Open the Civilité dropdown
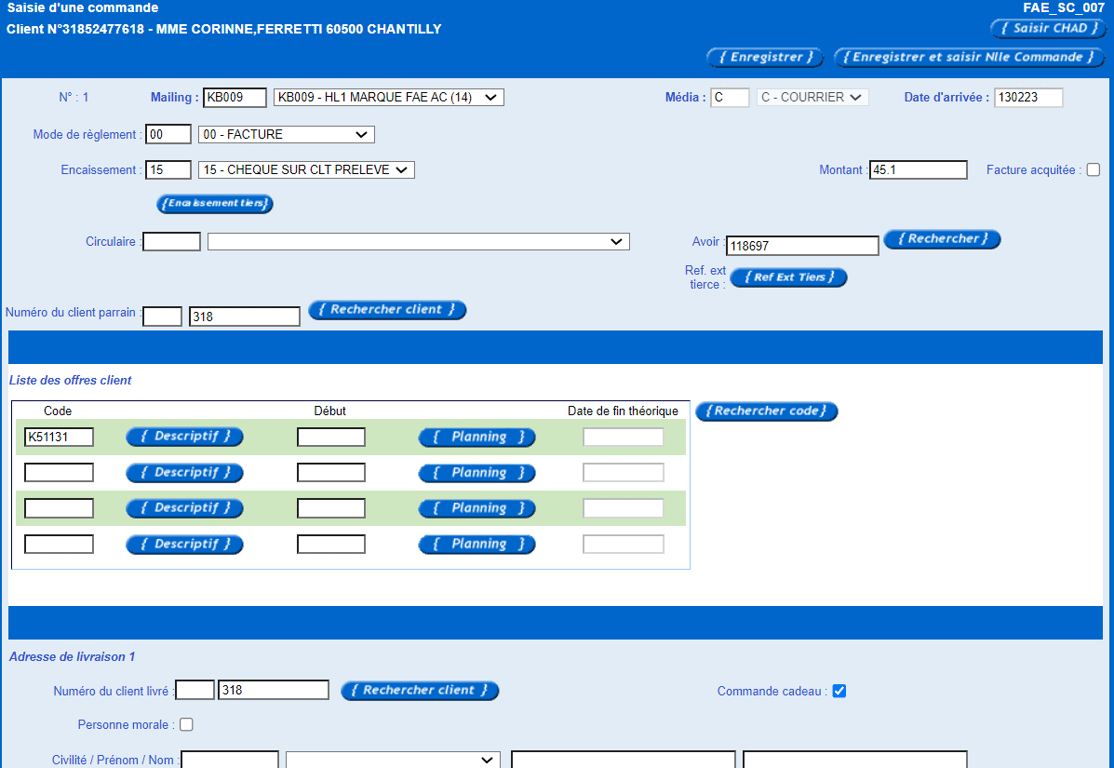 point(393,759)
